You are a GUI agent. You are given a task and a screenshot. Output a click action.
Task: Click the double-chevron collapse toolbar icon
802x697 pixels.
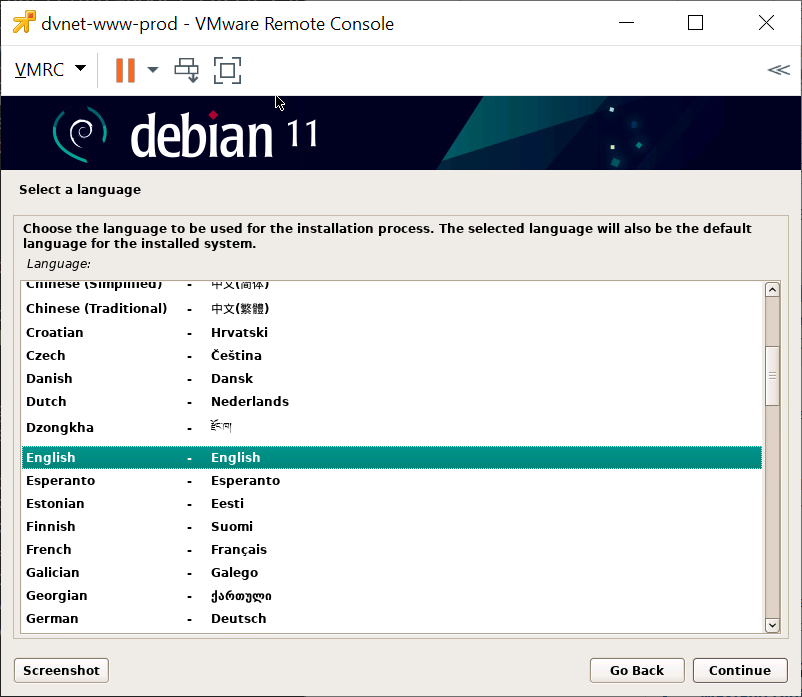click(x=778, y=70)
